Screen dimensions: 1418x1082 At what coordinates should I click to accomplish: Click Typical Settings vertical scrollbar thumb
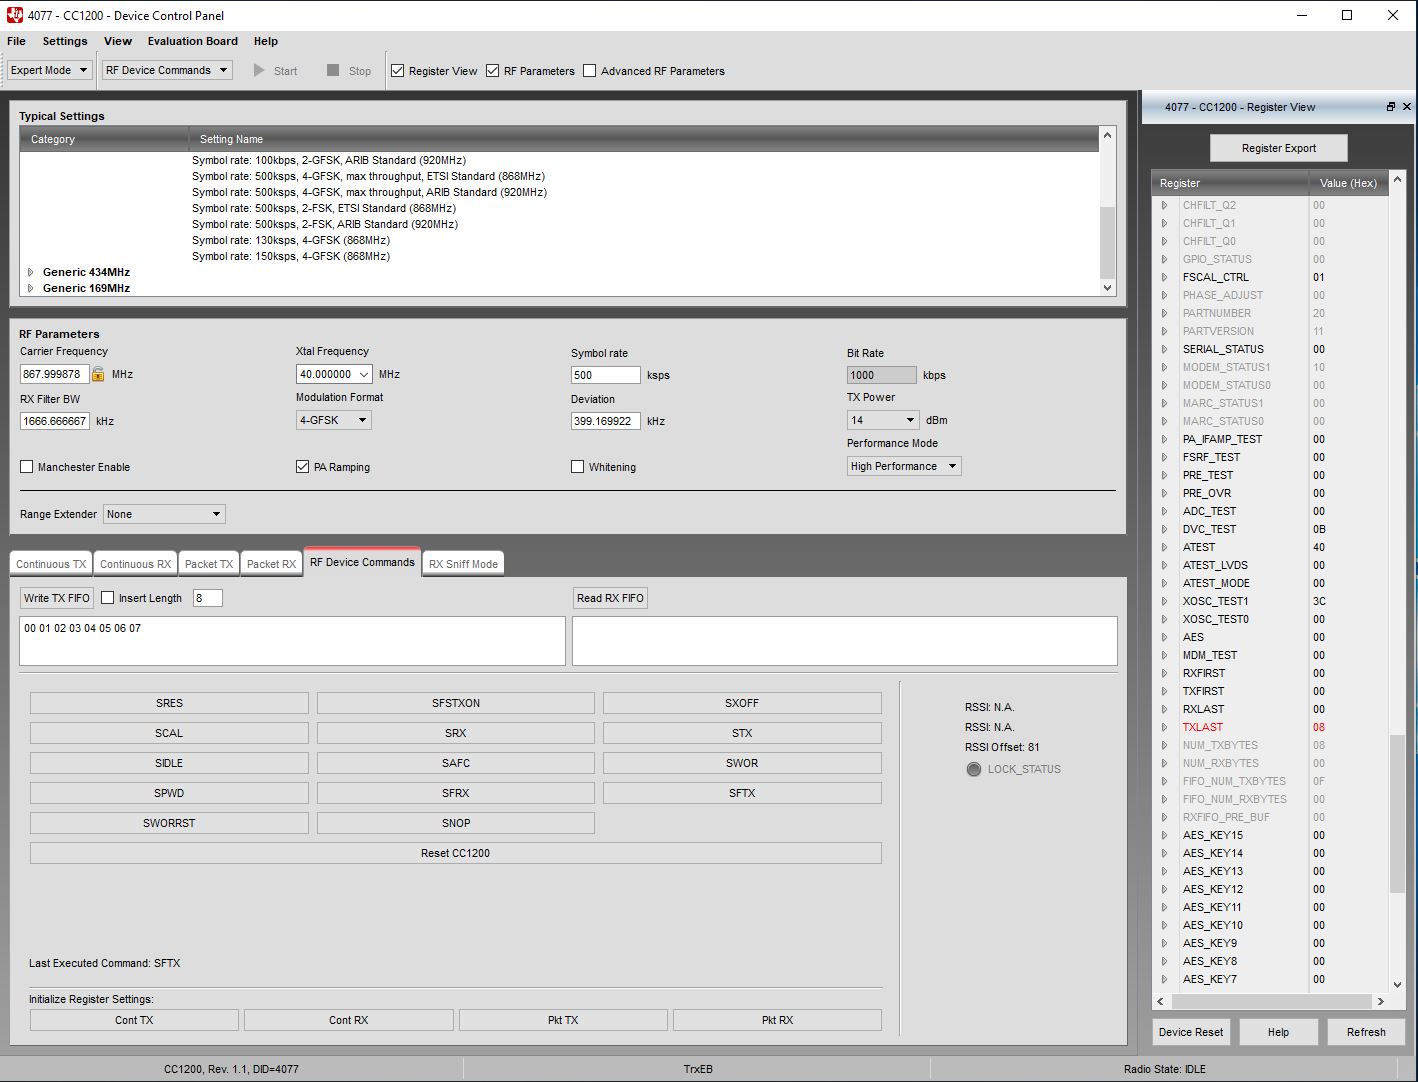click(1107, 242)
